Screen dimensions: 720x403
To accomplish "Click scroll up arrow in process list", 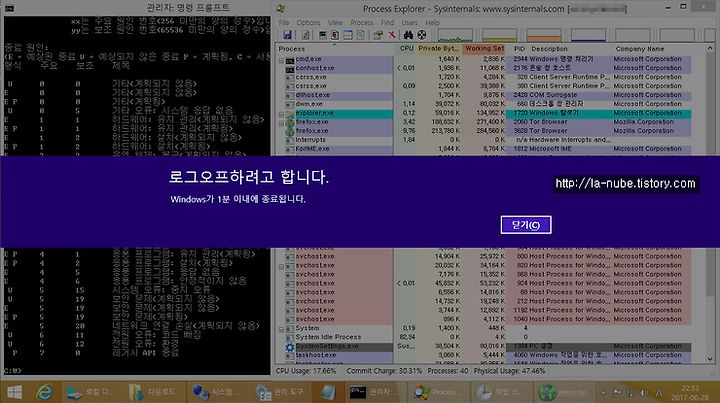I will [710, 48].
